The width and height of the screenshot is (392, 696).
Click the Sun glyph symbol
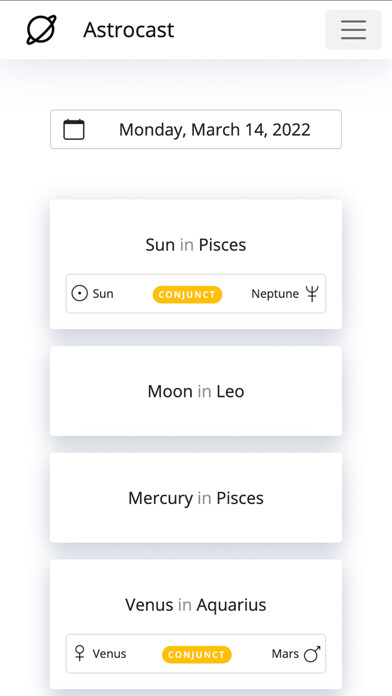pos(79,294)
